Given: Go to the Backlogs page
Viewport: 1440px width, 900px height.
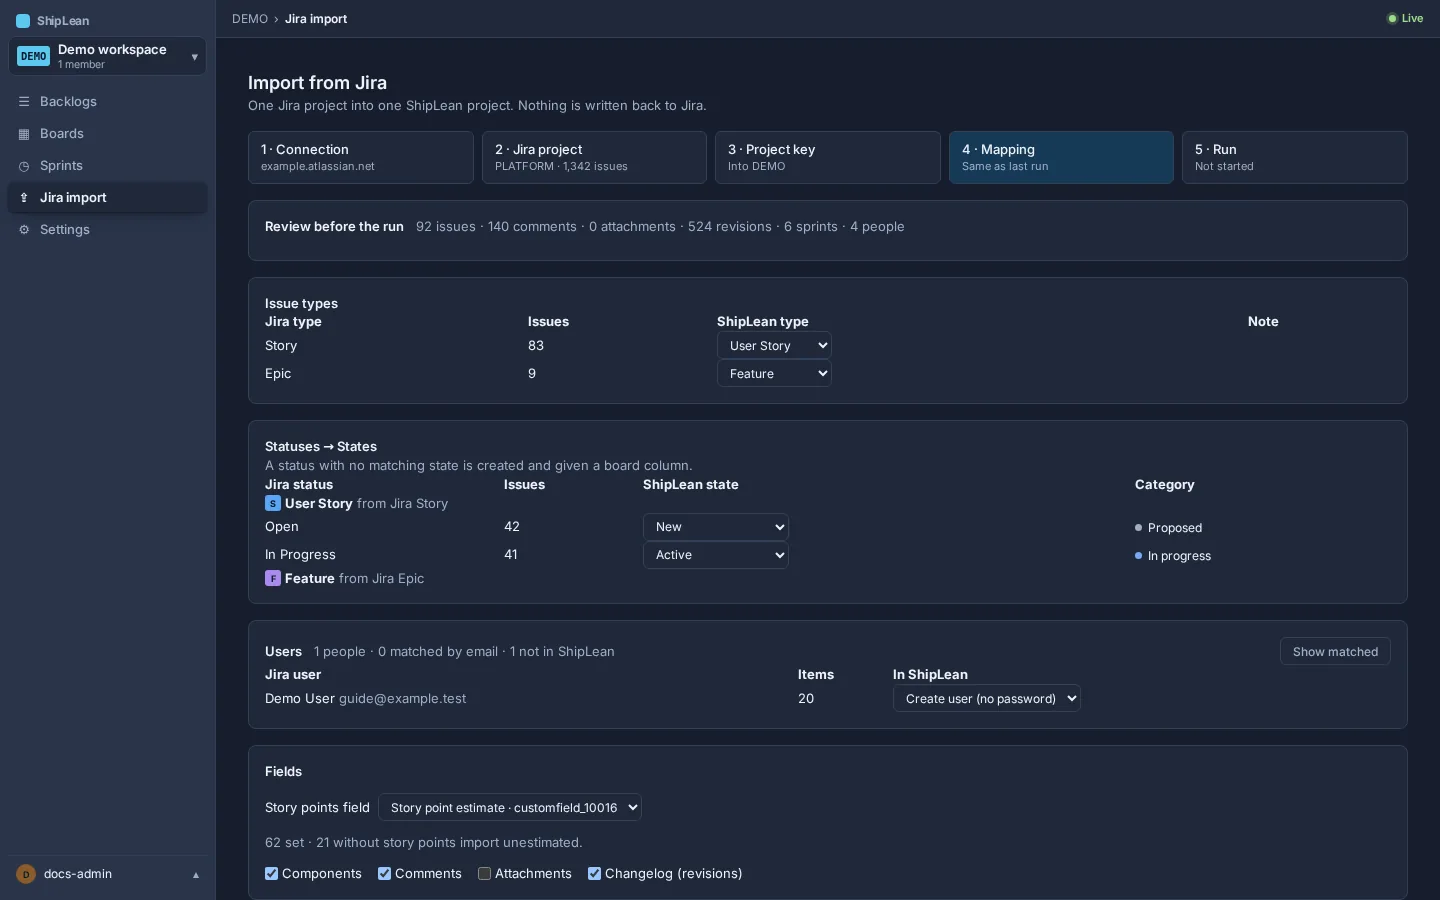Looking at the screenshot, I should coord(108,102).
